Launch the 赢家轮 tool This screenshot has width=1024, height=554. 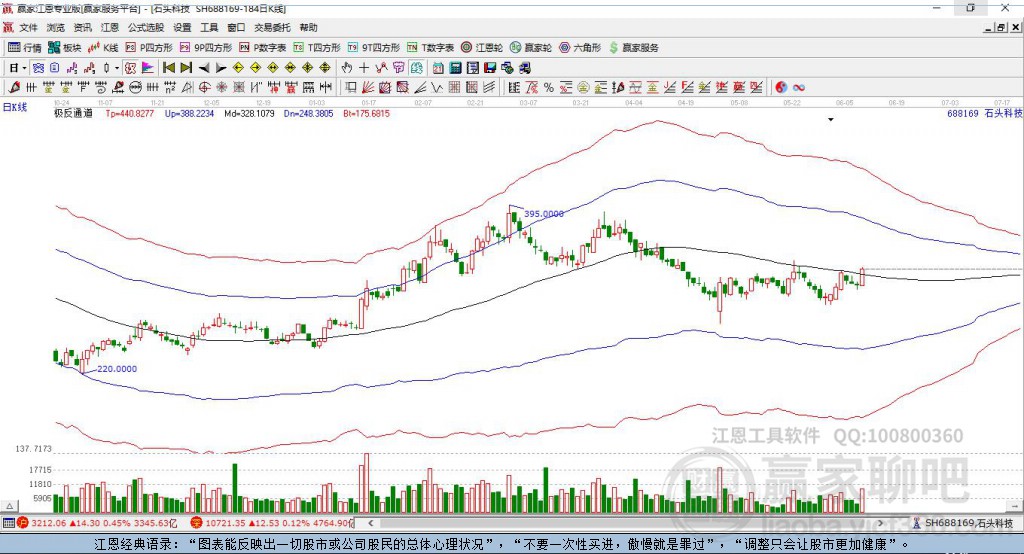531,47
